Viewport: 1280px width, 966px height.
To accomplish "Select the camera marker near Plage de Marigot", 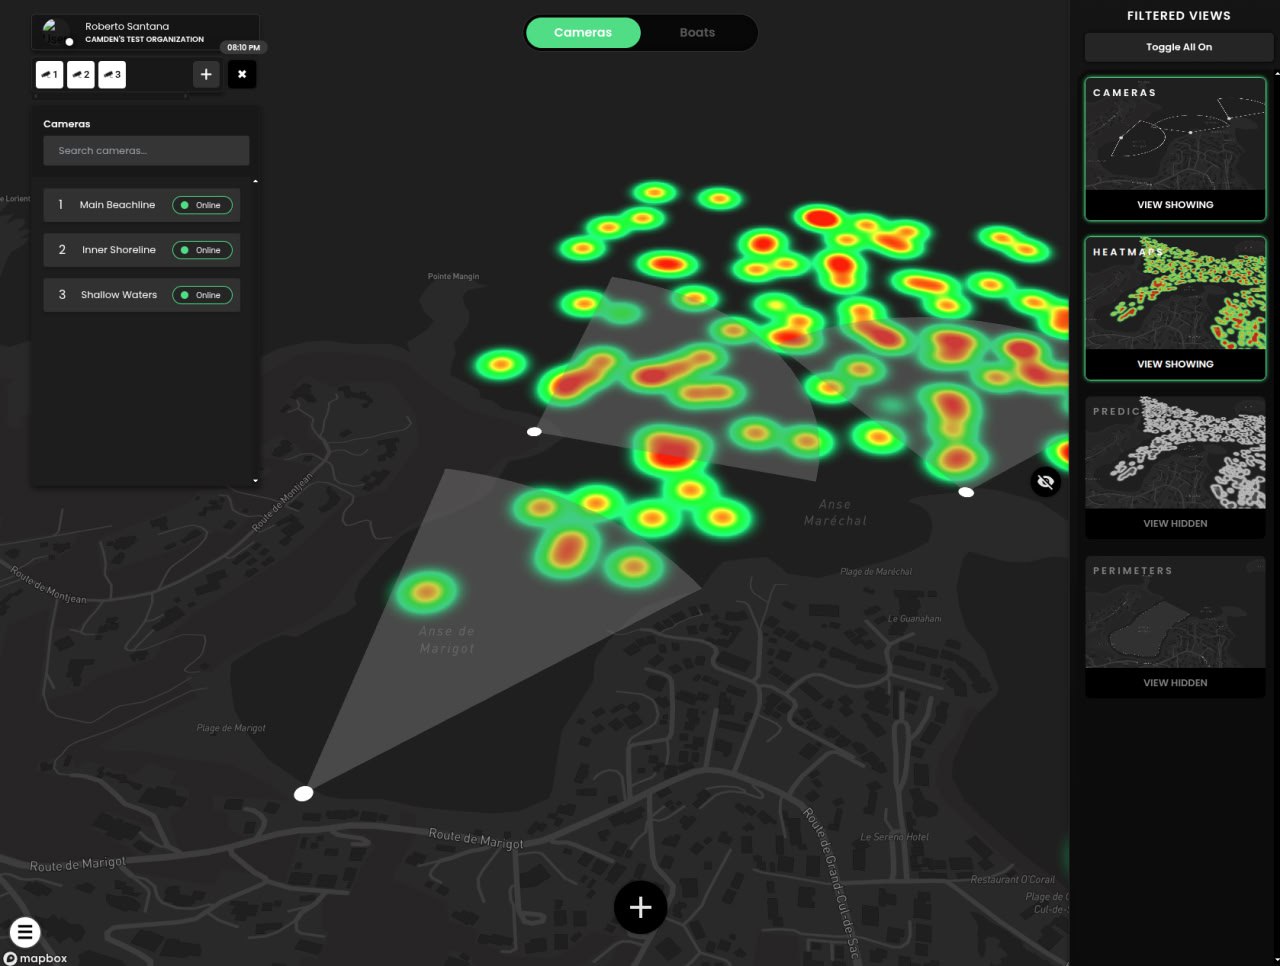I will pyautogui.click(x=303, y=793).
